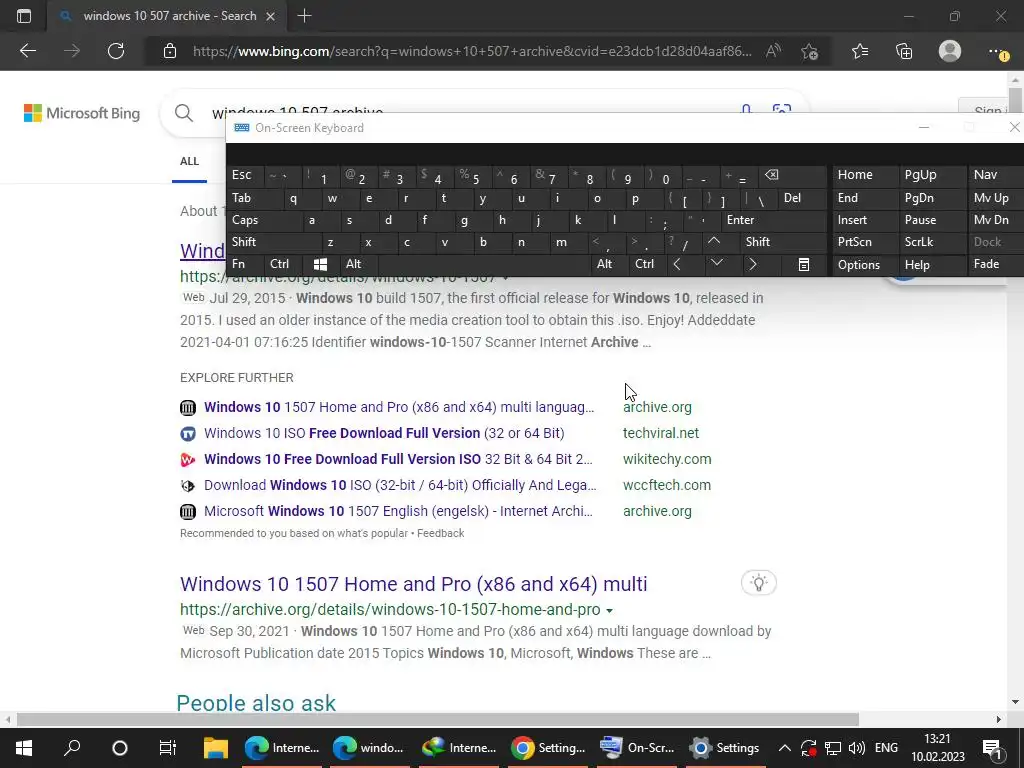Open the volume icon in the system tray
This screenshot has height=768, width=1024.
point(856,748)
